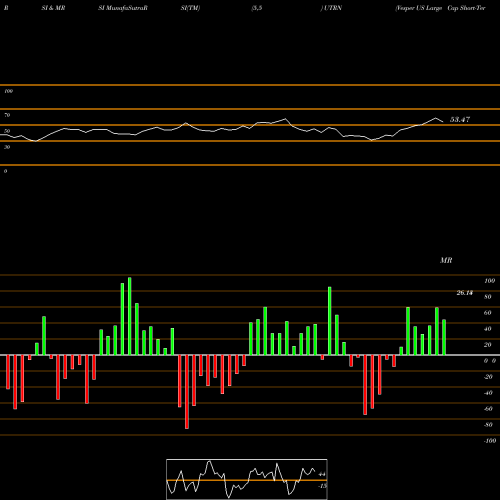The width and height of the screenshot is (500, 500).
Task: Click the MR axis label -80
Action: pos(488,425)
